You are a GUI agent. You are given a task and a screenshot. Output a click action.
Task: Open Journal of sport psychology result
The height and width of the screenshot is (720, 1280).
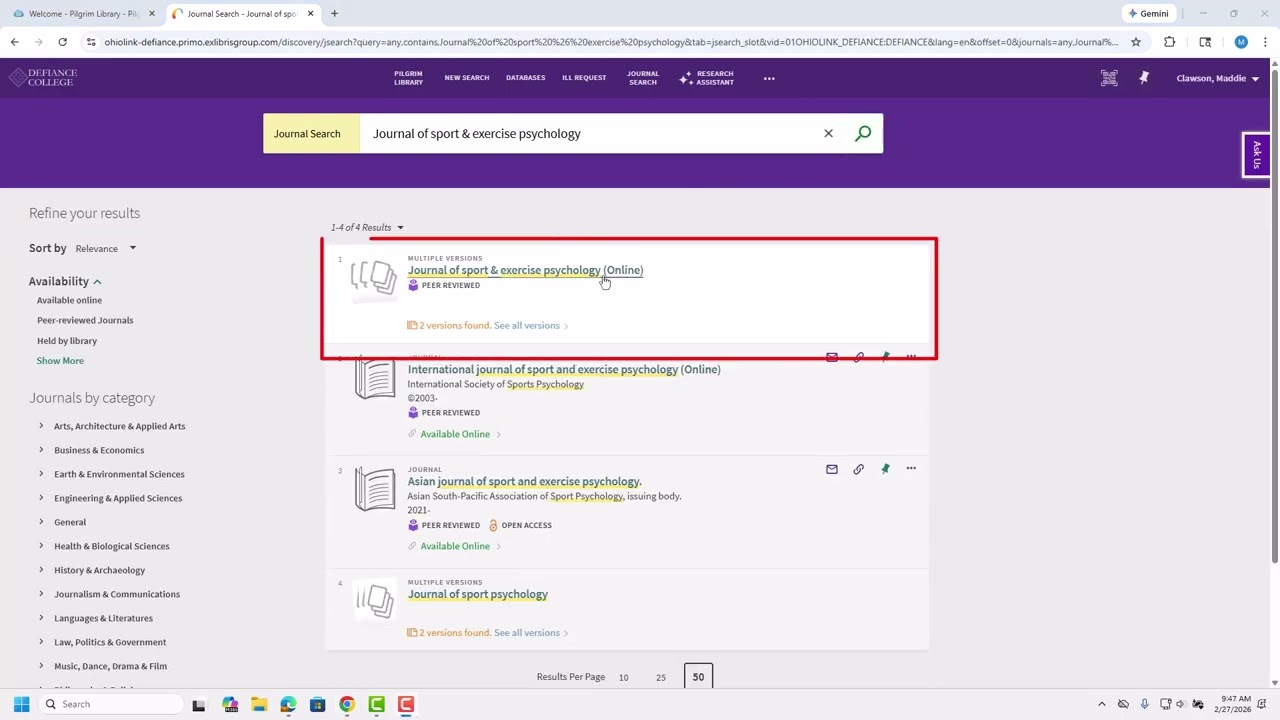(477, 594)
